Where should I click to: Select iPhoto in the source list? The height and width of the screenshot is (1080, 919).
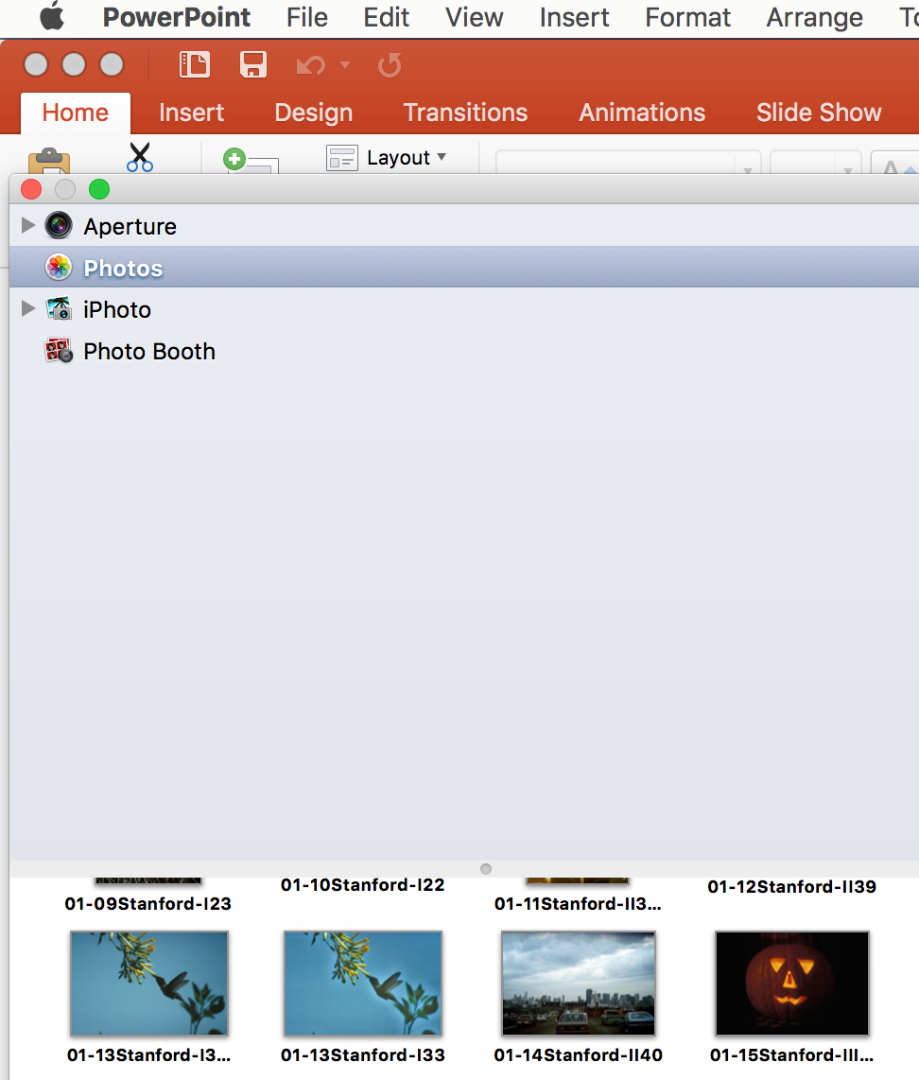117,310
